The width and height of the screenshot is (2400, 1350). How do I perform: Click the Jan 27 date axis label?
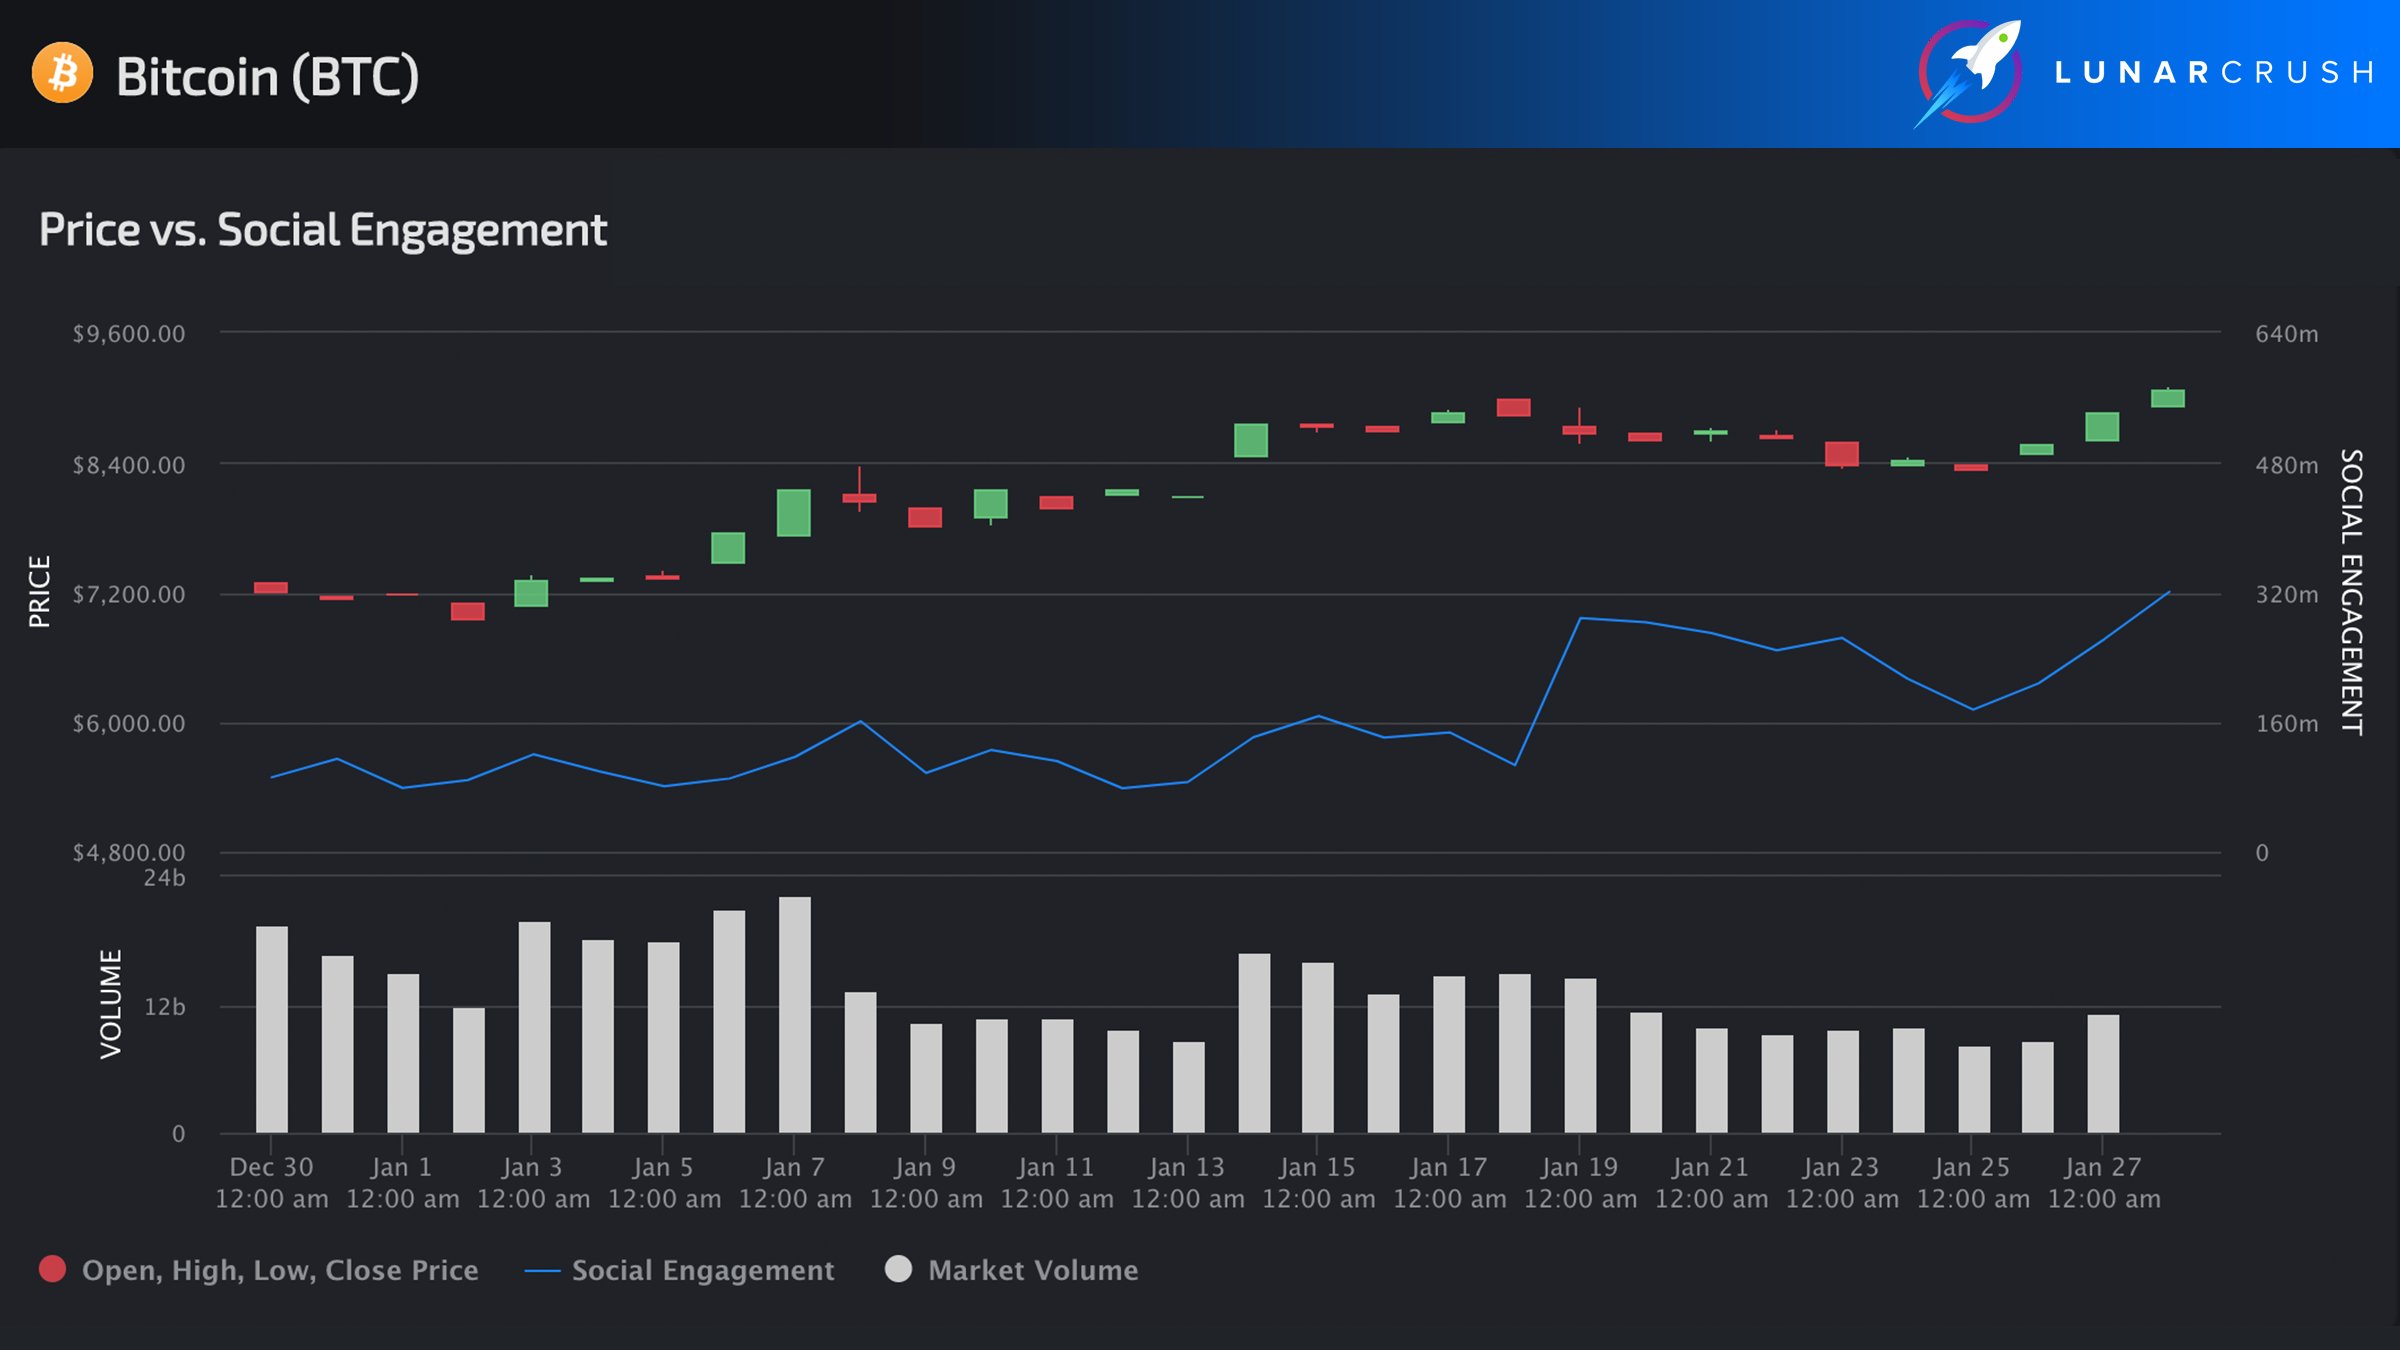[x=2104, y=1183]
